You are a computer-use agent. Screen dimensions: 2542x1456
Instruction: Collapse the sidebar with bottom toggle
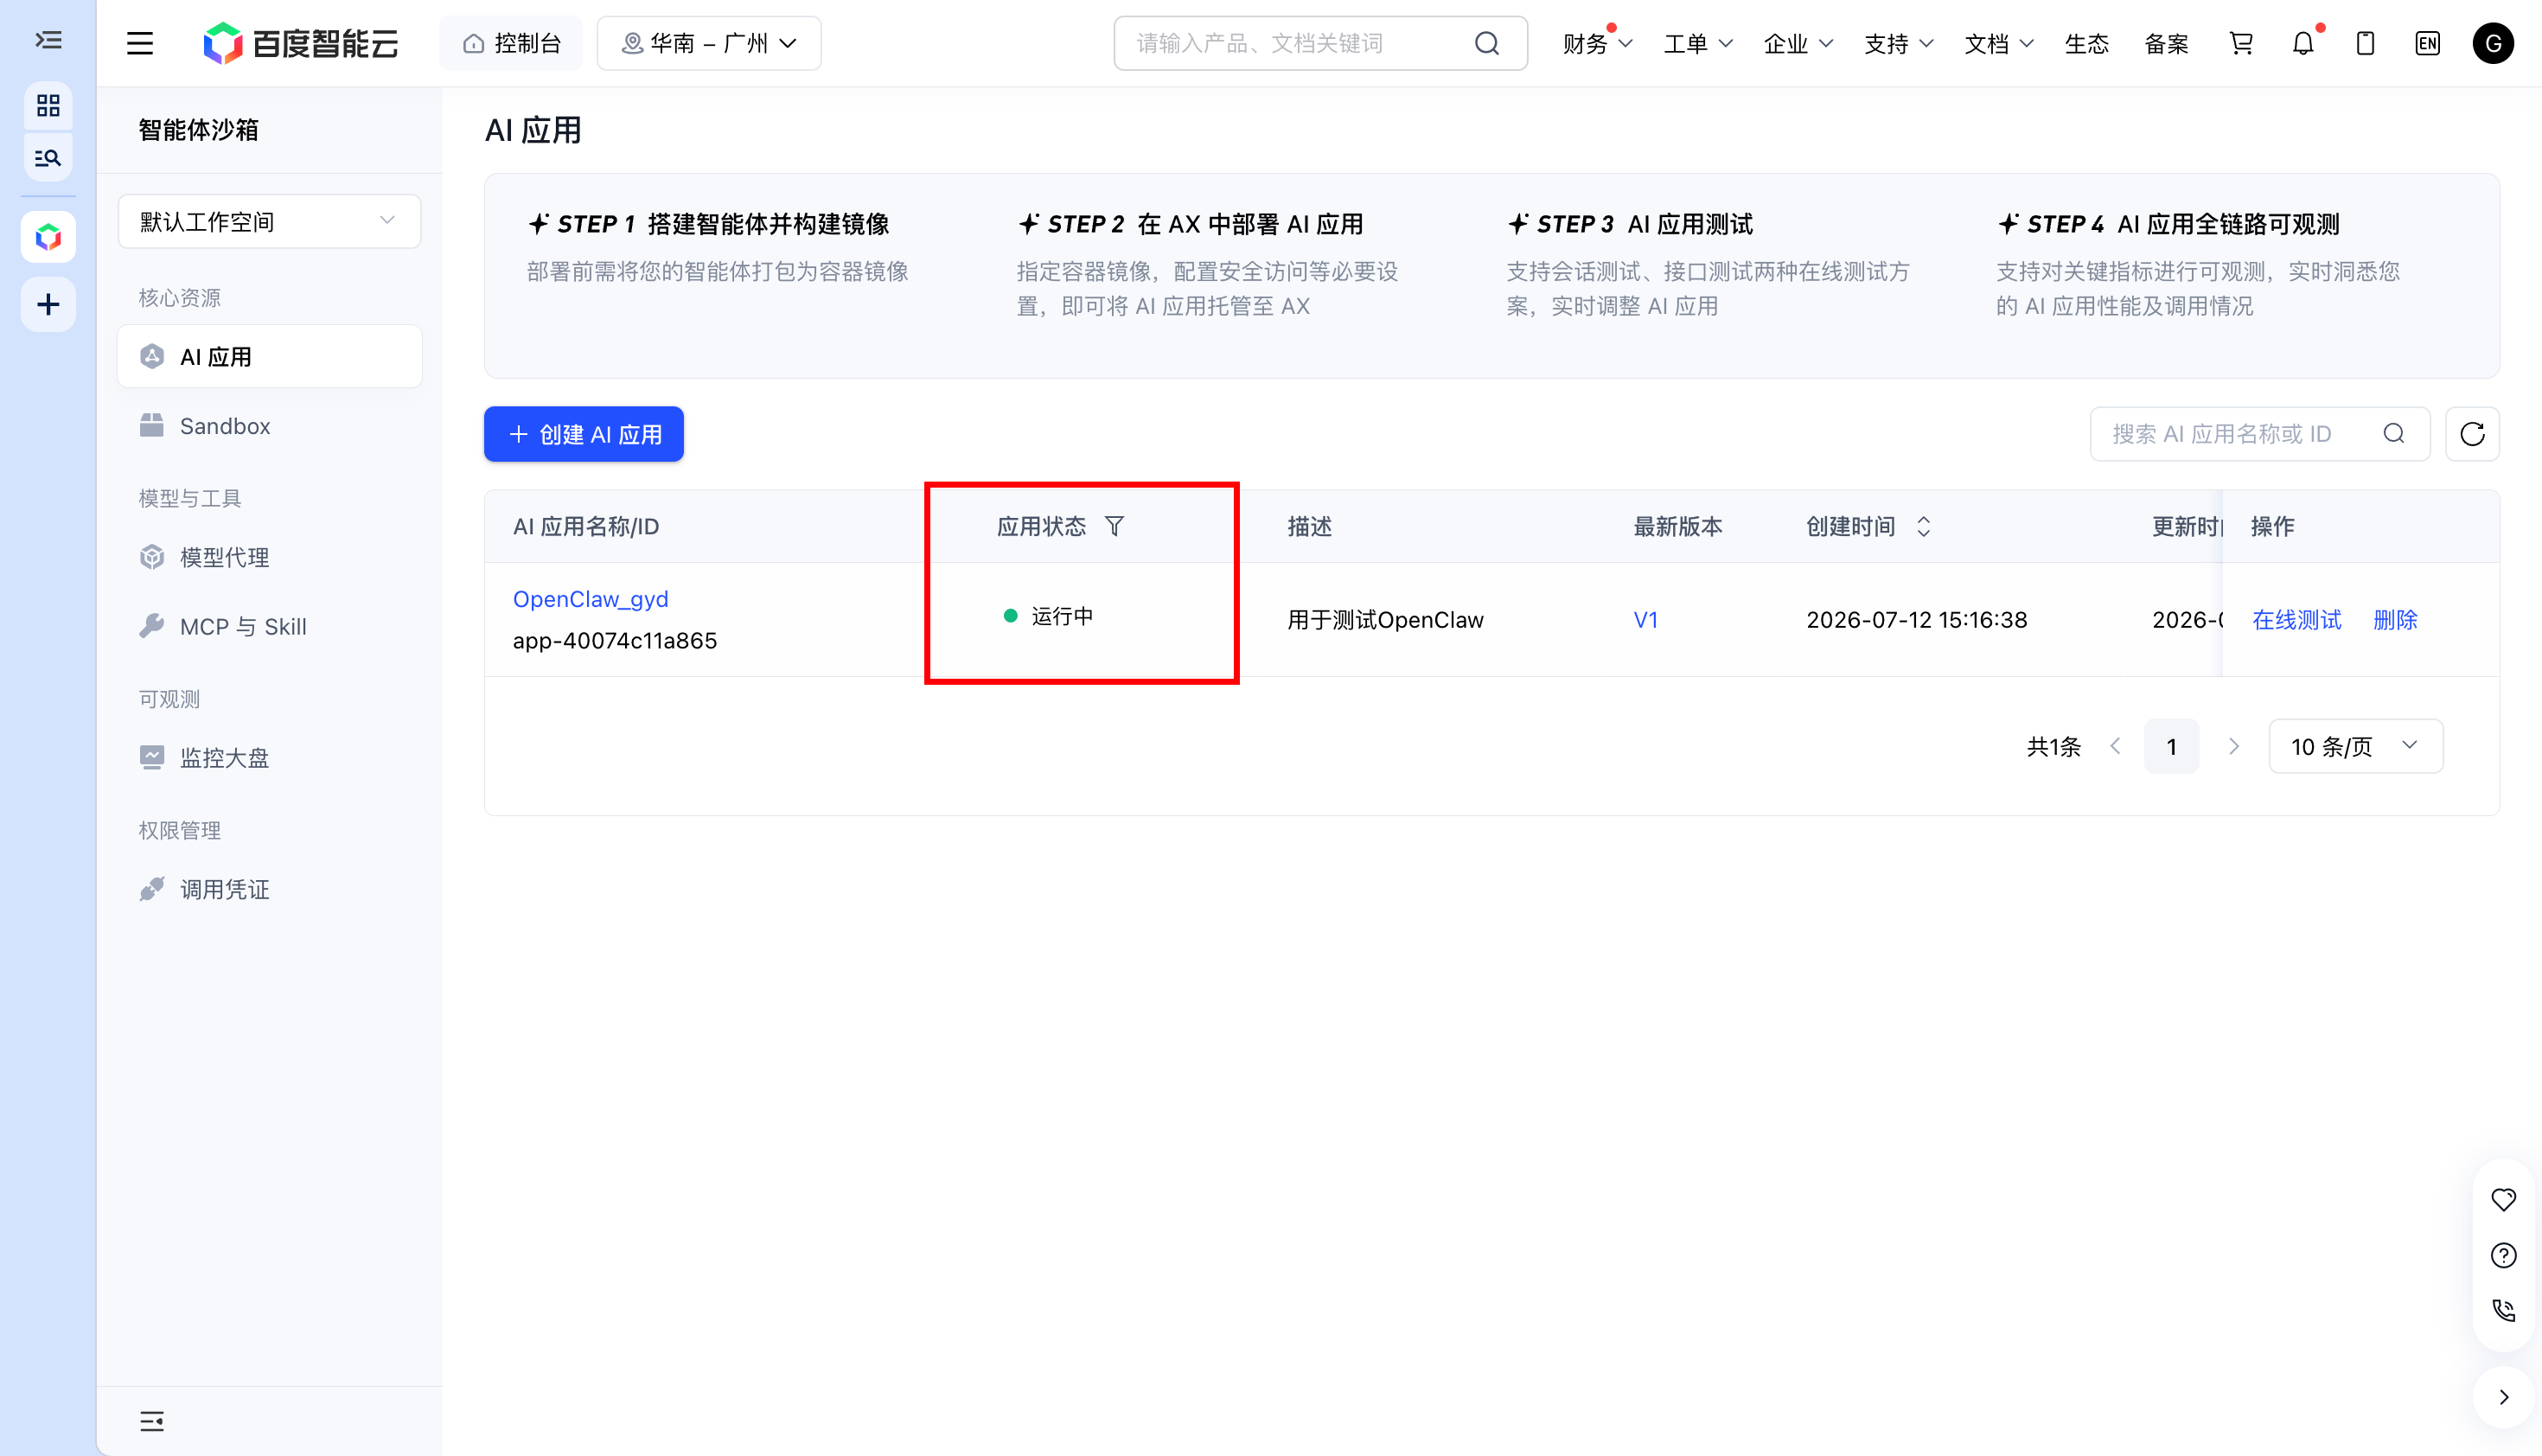pos(152,1421)
